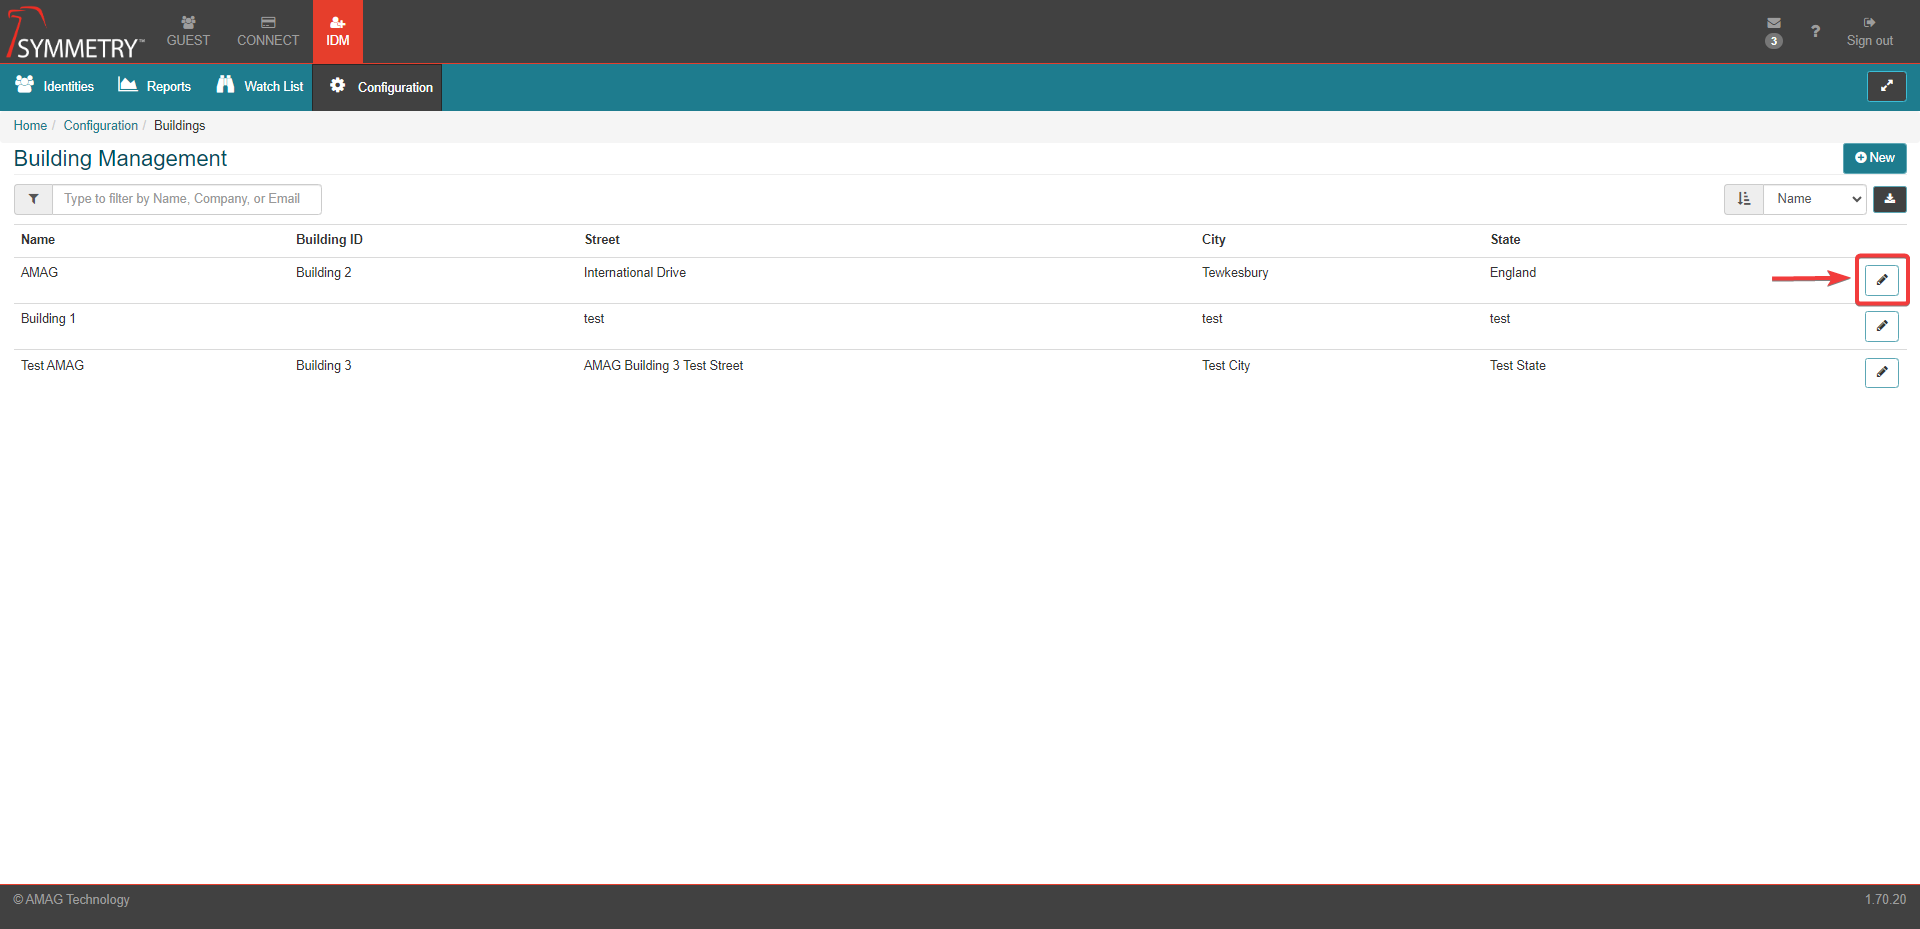The height and width of the screenshot is (929, 1920).
Task: Select the England state cell
Action: click(x=1513, y=272)
